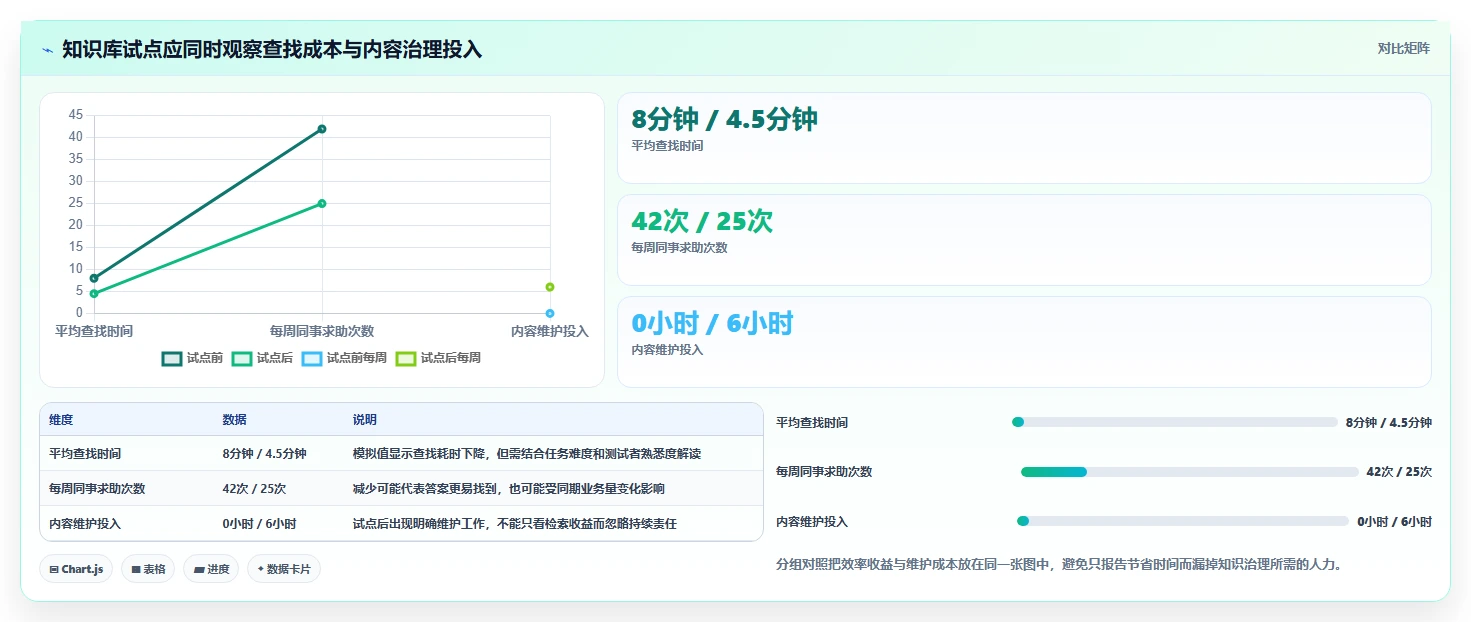Click the 平均查找时间 progress bar
1471x622 pixels.
[1174, 422]
